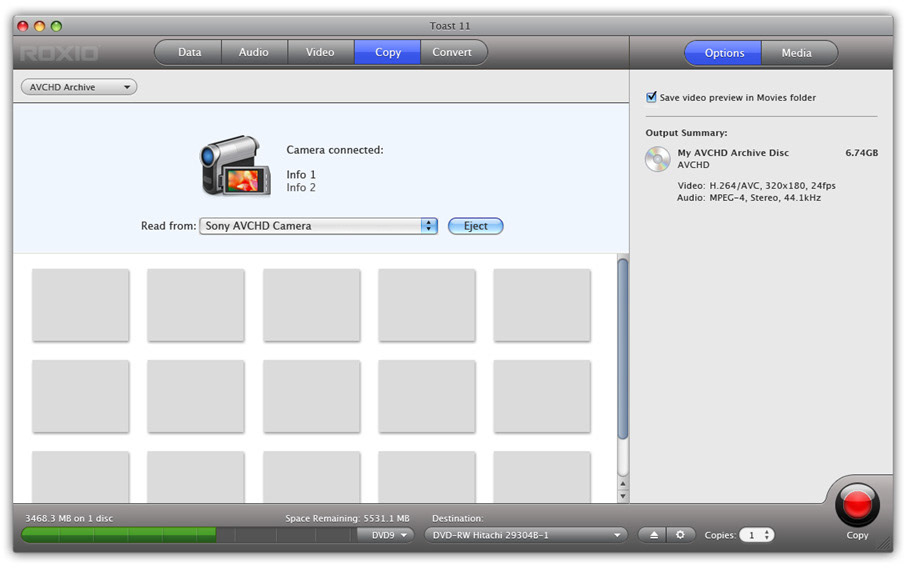Select the Options tab

724,52
